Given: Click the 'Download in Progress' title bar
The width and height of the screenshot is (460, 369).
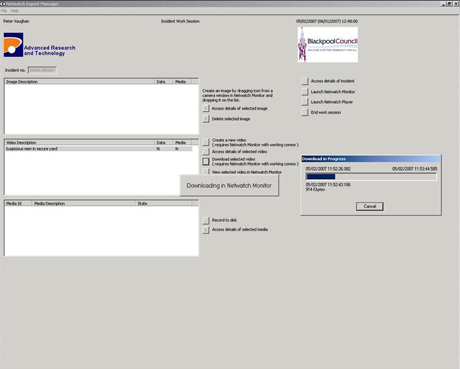Looking at the screenshot, I should coord(371,159).
